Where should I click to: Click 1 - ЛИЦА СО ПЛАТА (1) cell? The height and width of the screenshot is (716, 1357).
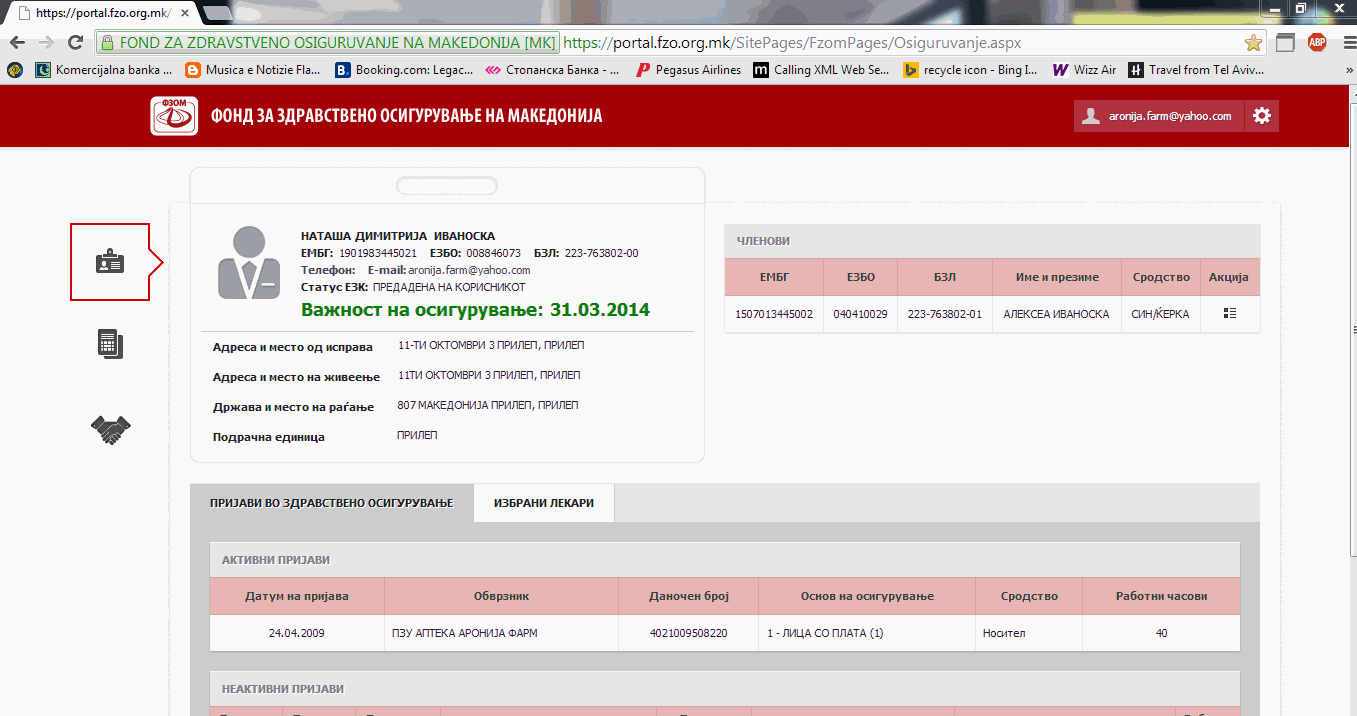[867, 633]
